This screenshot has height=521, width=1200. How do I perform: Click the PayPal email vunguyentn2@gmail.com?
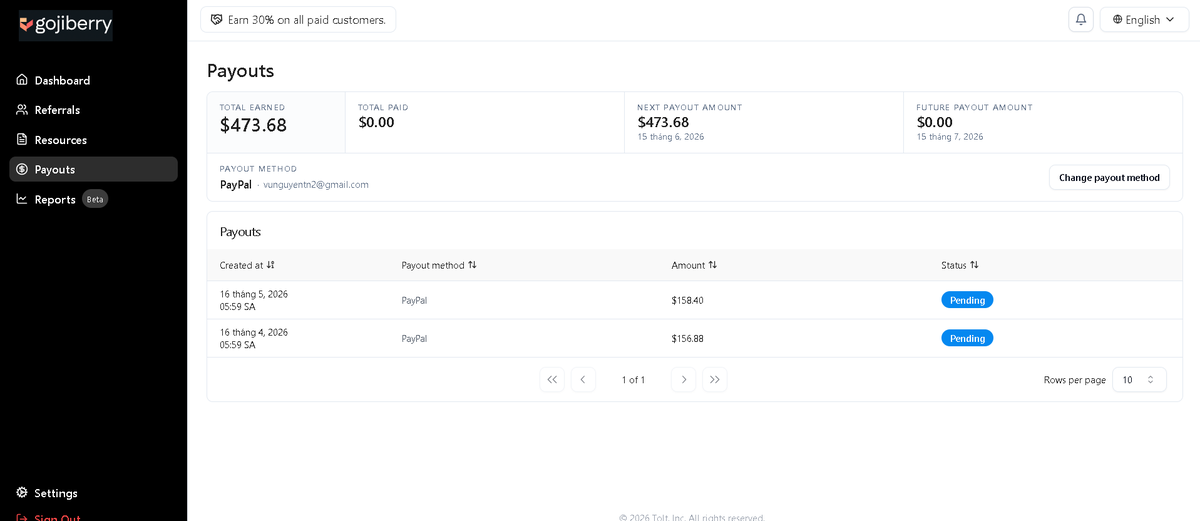pyautogui.click(x=316, y=184)
